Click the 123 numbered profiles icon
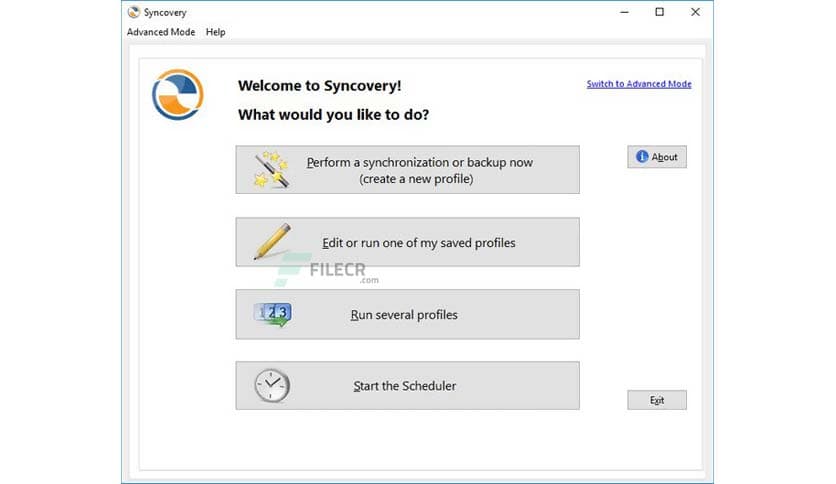The image size is (836, 484). (272, 314)
